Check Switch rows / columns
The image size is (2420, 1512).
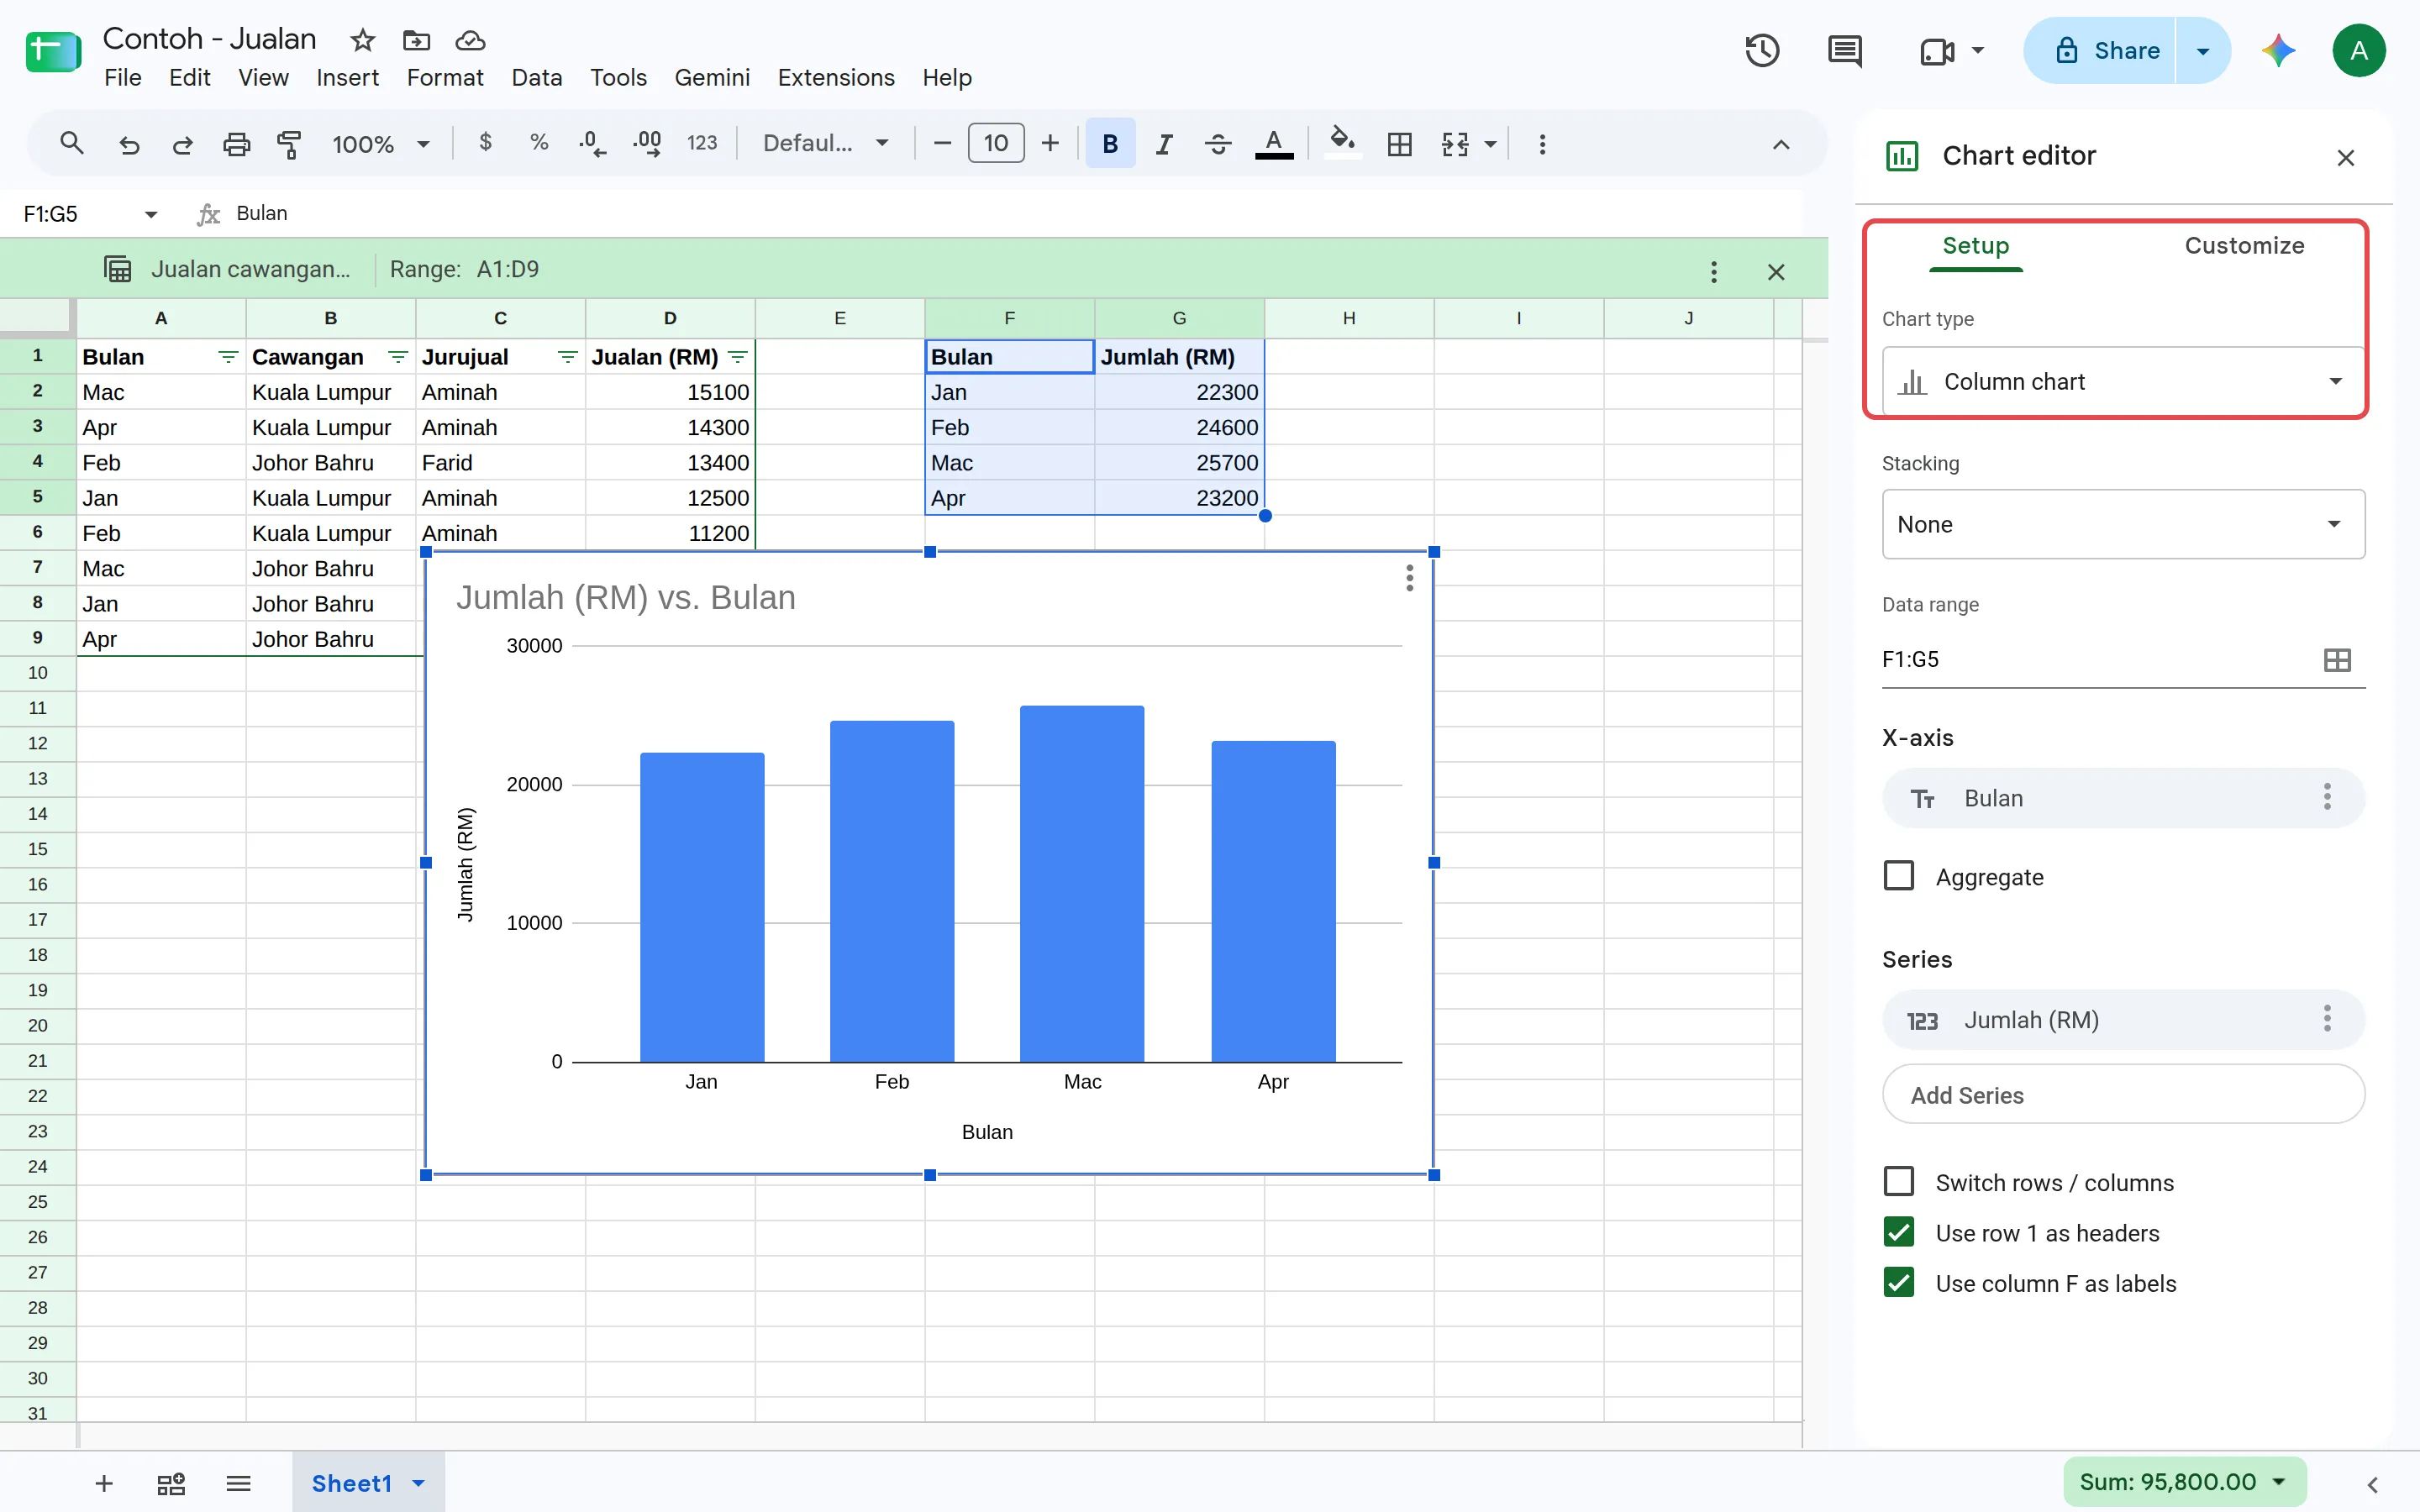1898,1182
